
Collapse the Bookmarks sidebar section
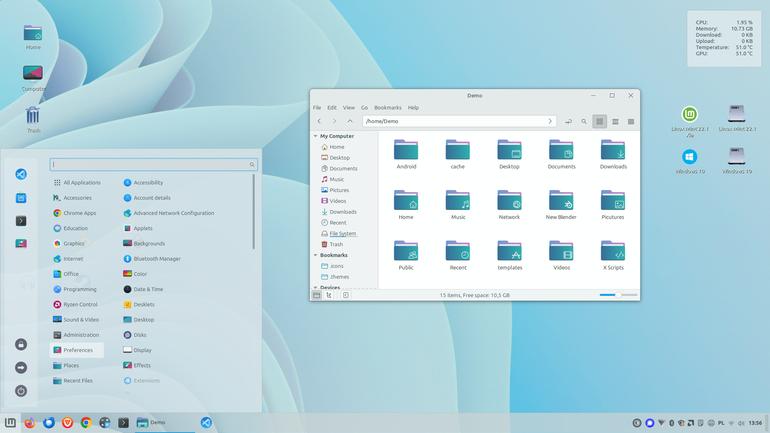pyautogui.click(x=315, y=255)
